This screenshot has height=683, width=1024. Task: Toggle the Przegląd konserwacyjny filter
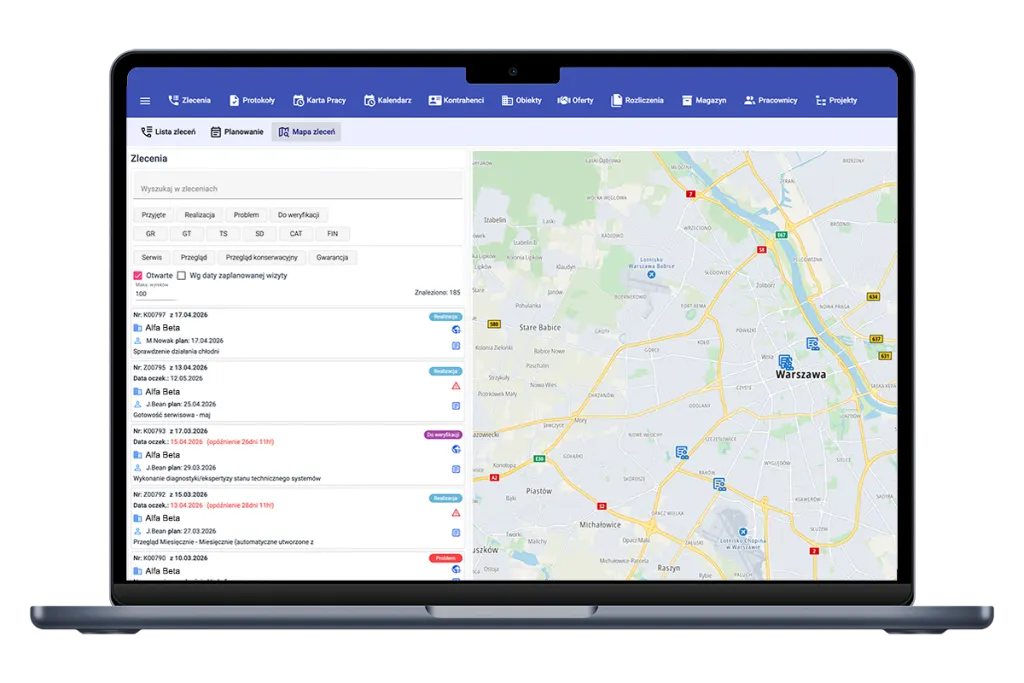coord(261,257)
